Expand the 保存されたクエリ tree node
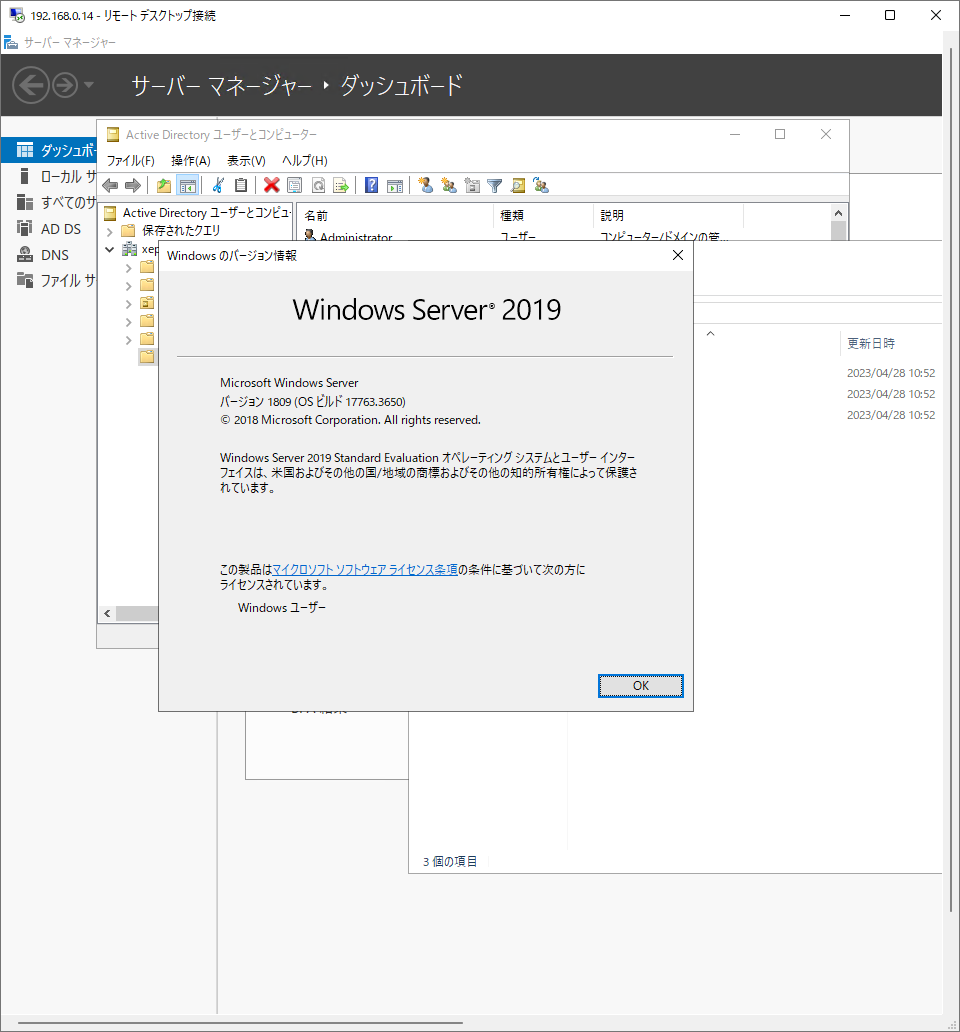The image size is (960, 1032). [x=110, y=232]
